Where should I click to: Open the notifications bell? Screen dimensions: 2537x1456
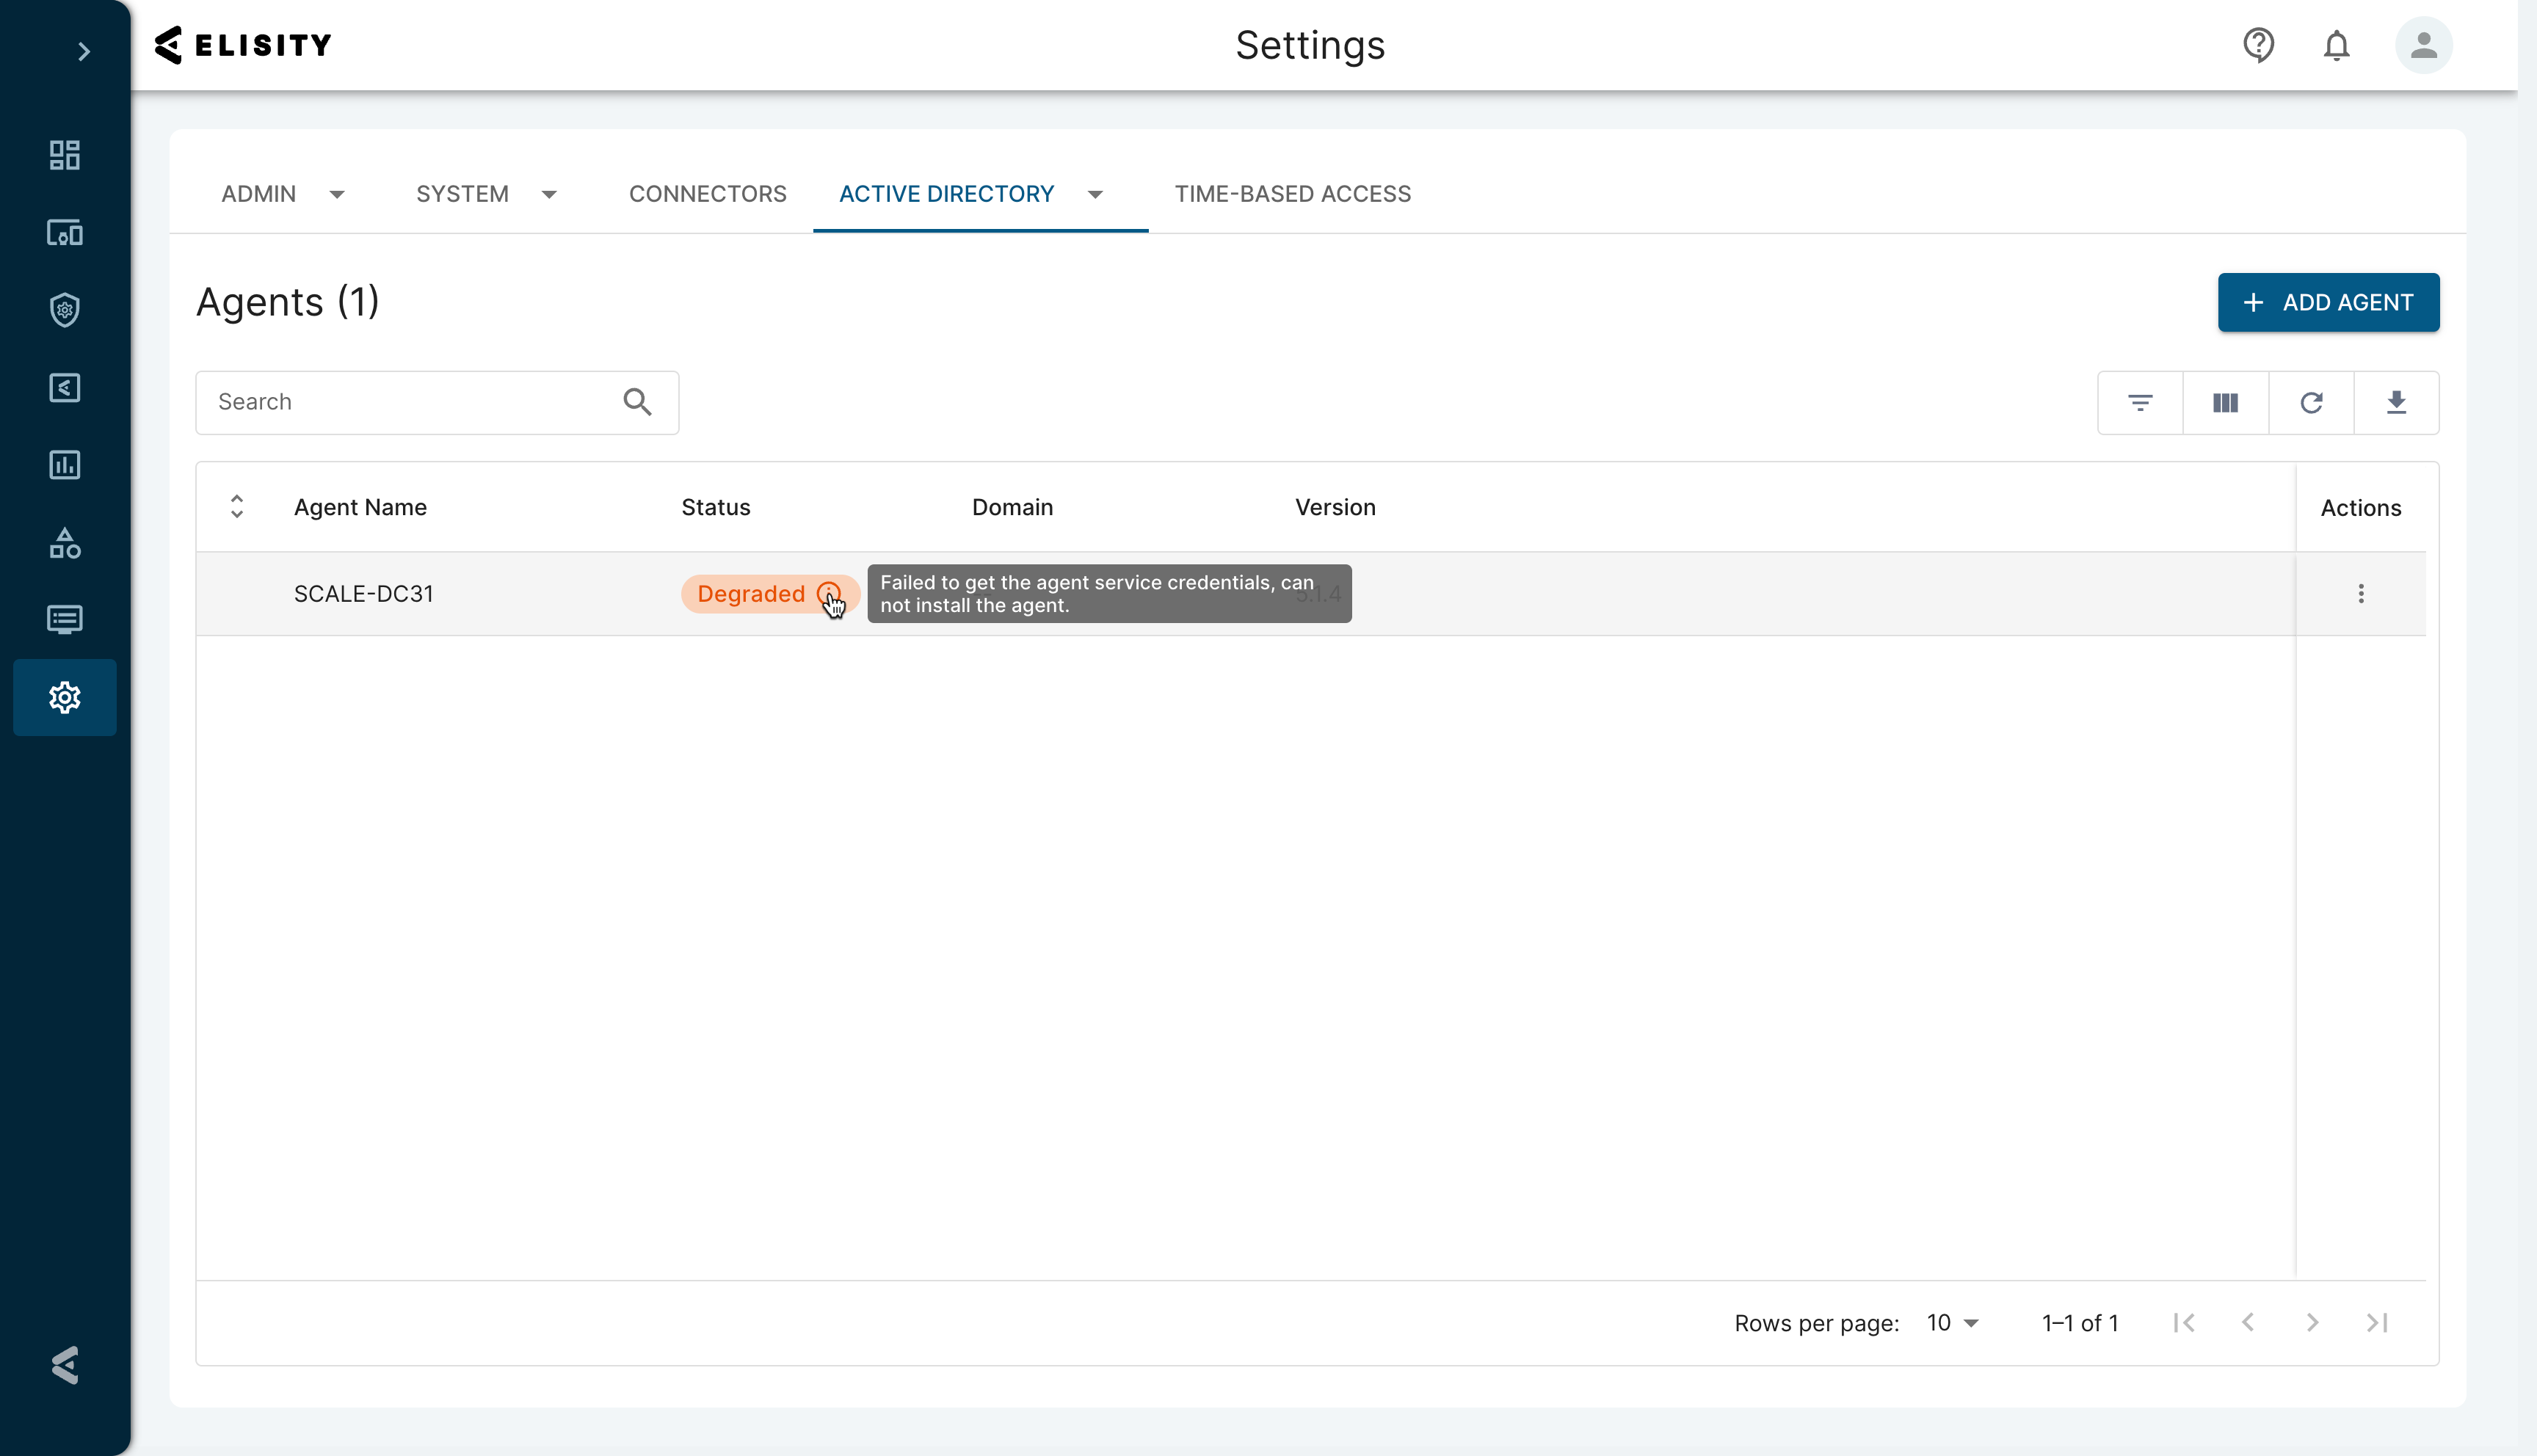pos(2337,45)
